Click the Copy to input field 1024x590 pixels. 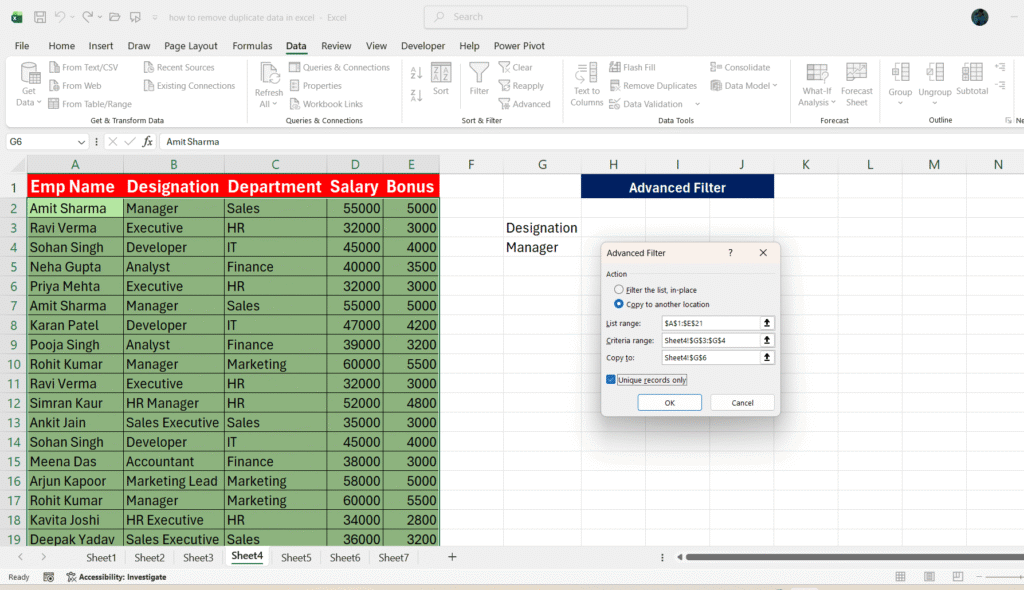[x=710, y=357]
